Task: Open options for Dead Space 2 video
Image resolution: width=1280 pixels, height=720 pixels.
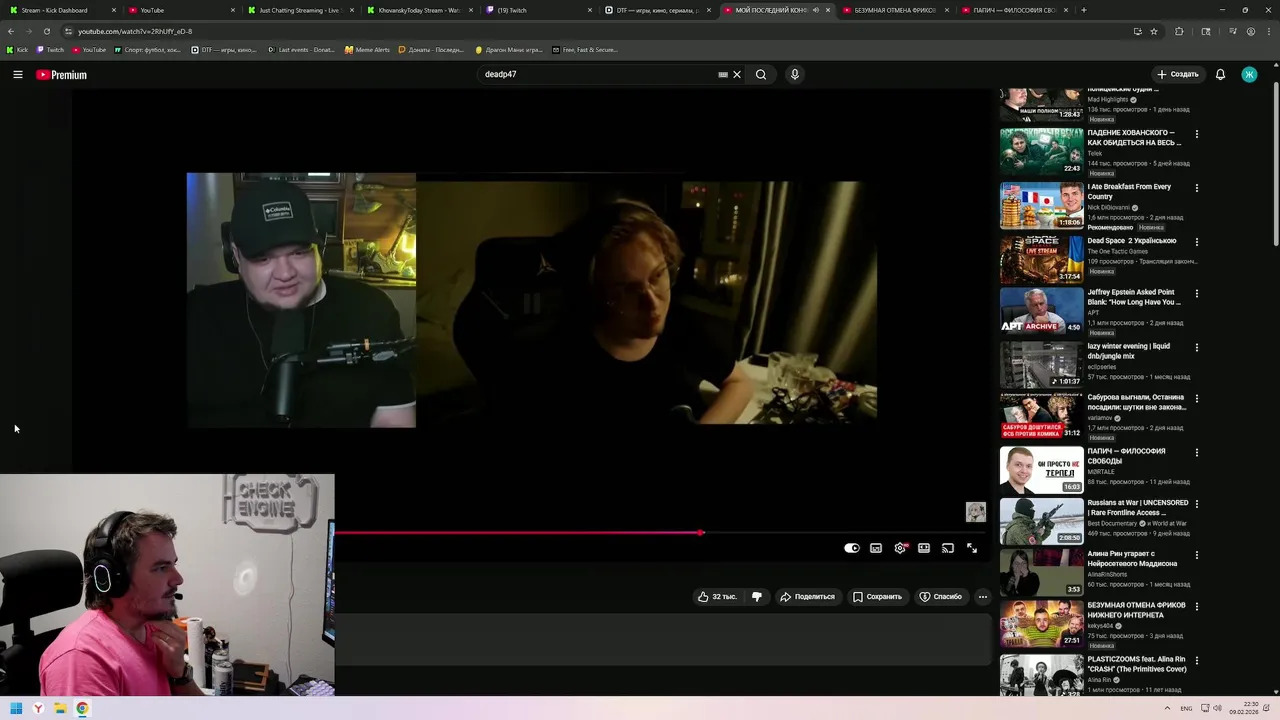Action: [x=1197, y=242]
